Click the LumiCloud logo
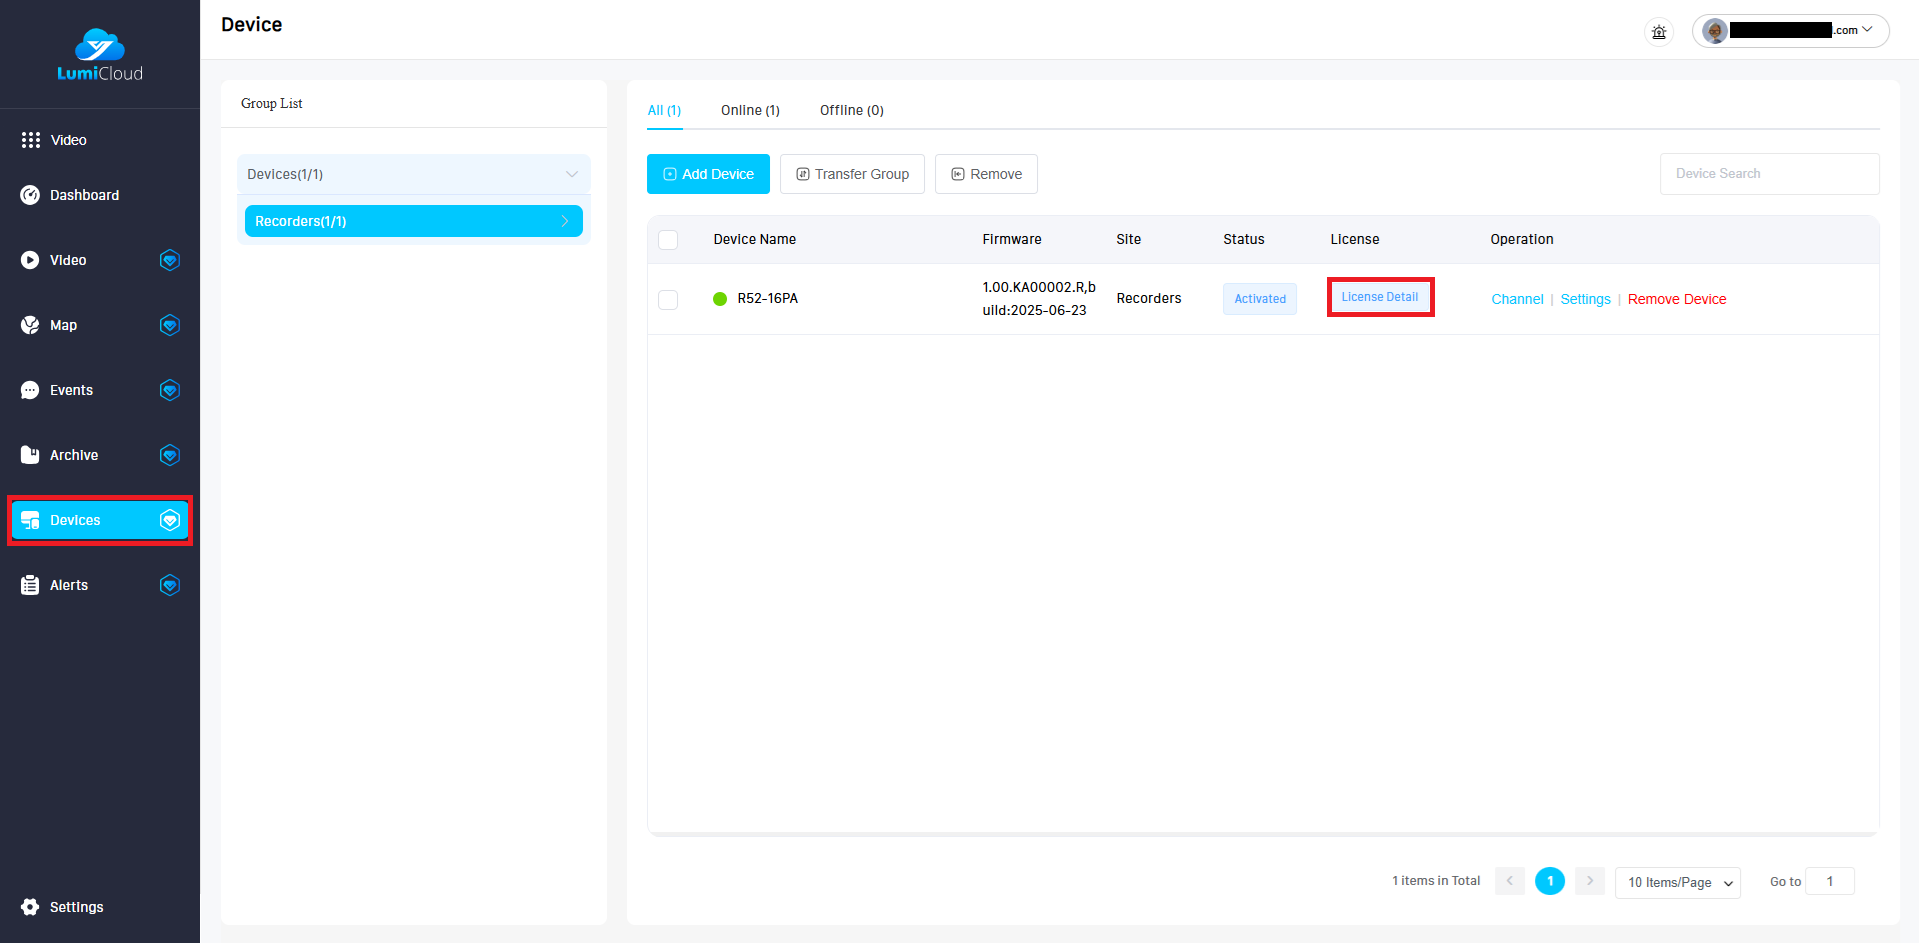This screenshot has height=943, width=1919. click(x=99, y=55)
